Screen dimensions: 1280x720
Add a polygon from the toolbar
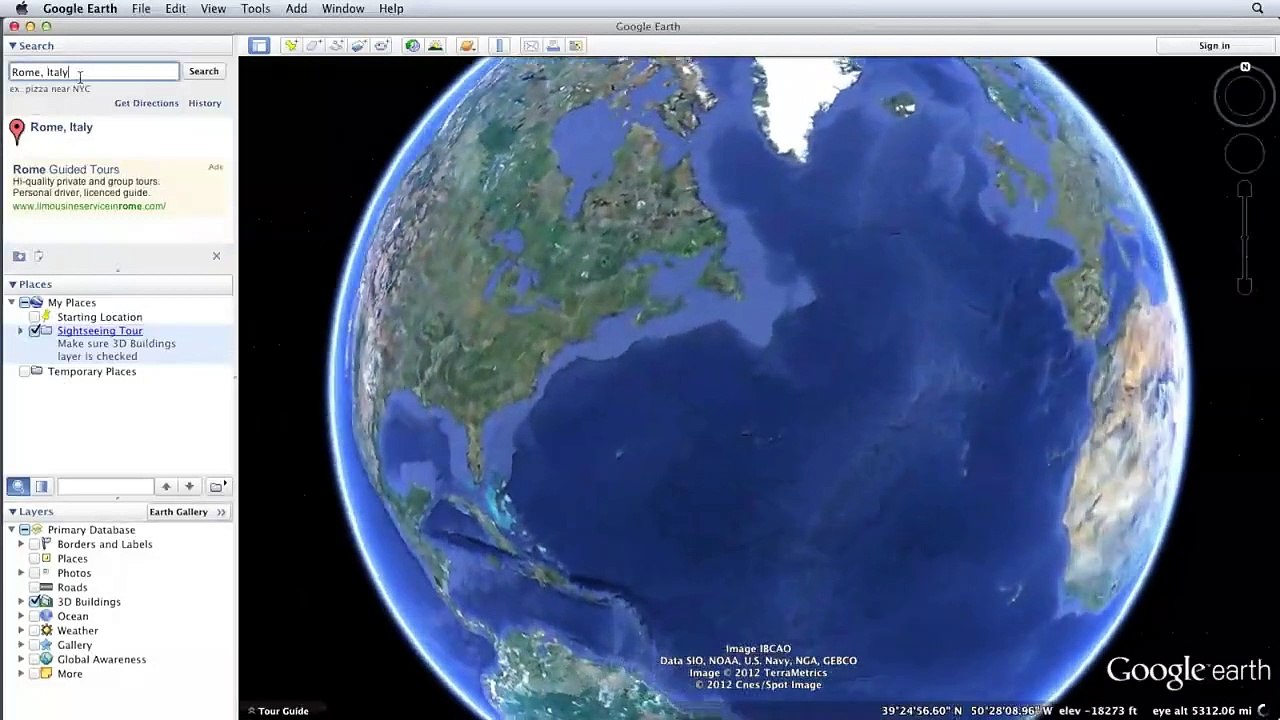pos(313,46)
